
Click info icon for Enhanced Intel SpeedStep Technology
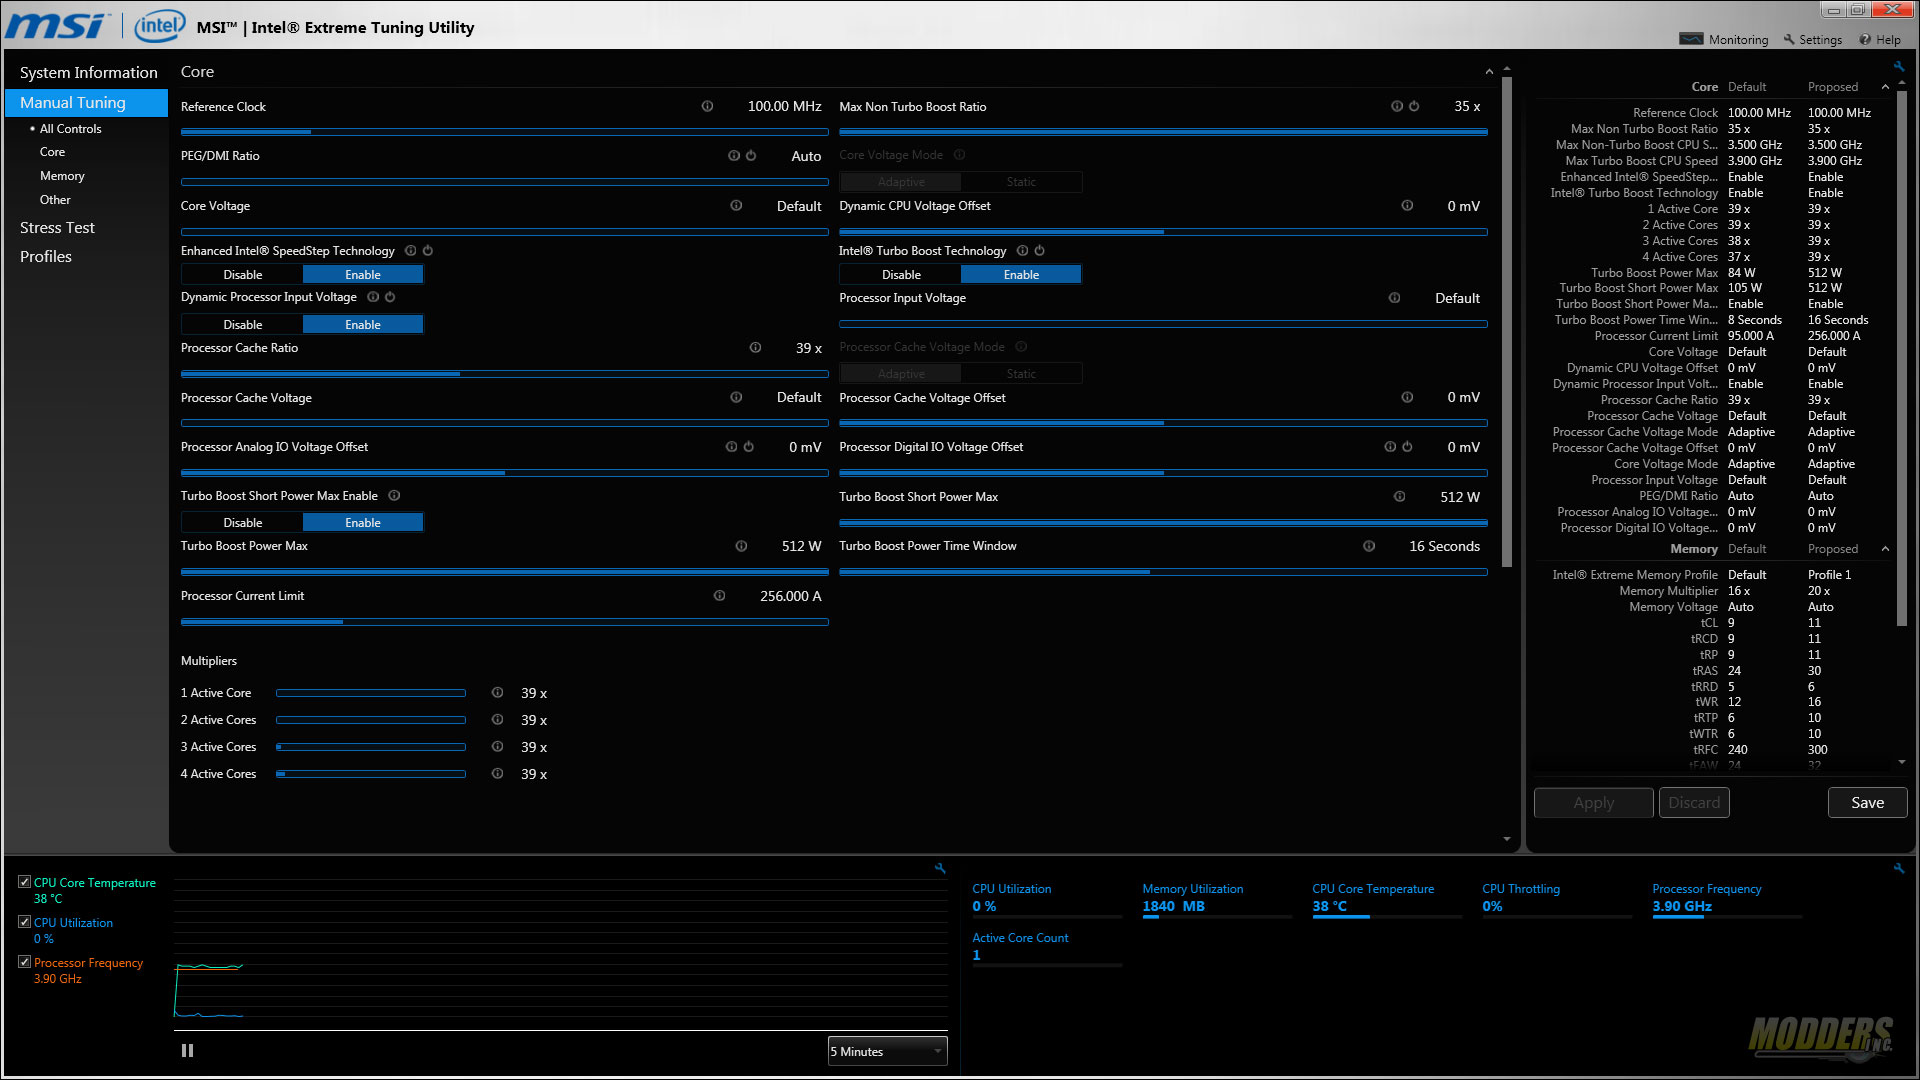click(x=410, y=251)
